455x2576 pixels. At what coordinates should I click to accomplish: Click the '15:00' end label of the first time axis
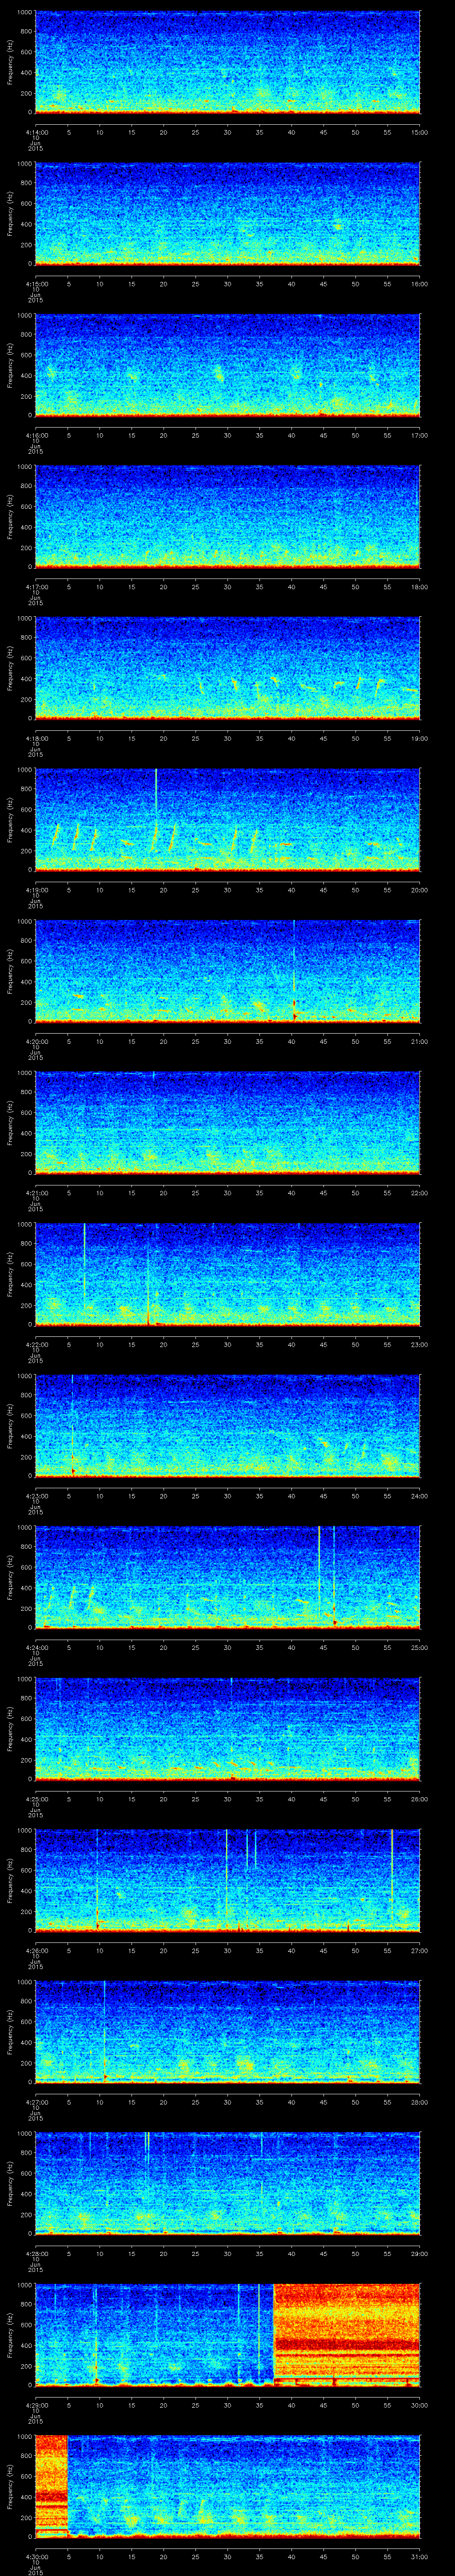(x=419, y=132)
